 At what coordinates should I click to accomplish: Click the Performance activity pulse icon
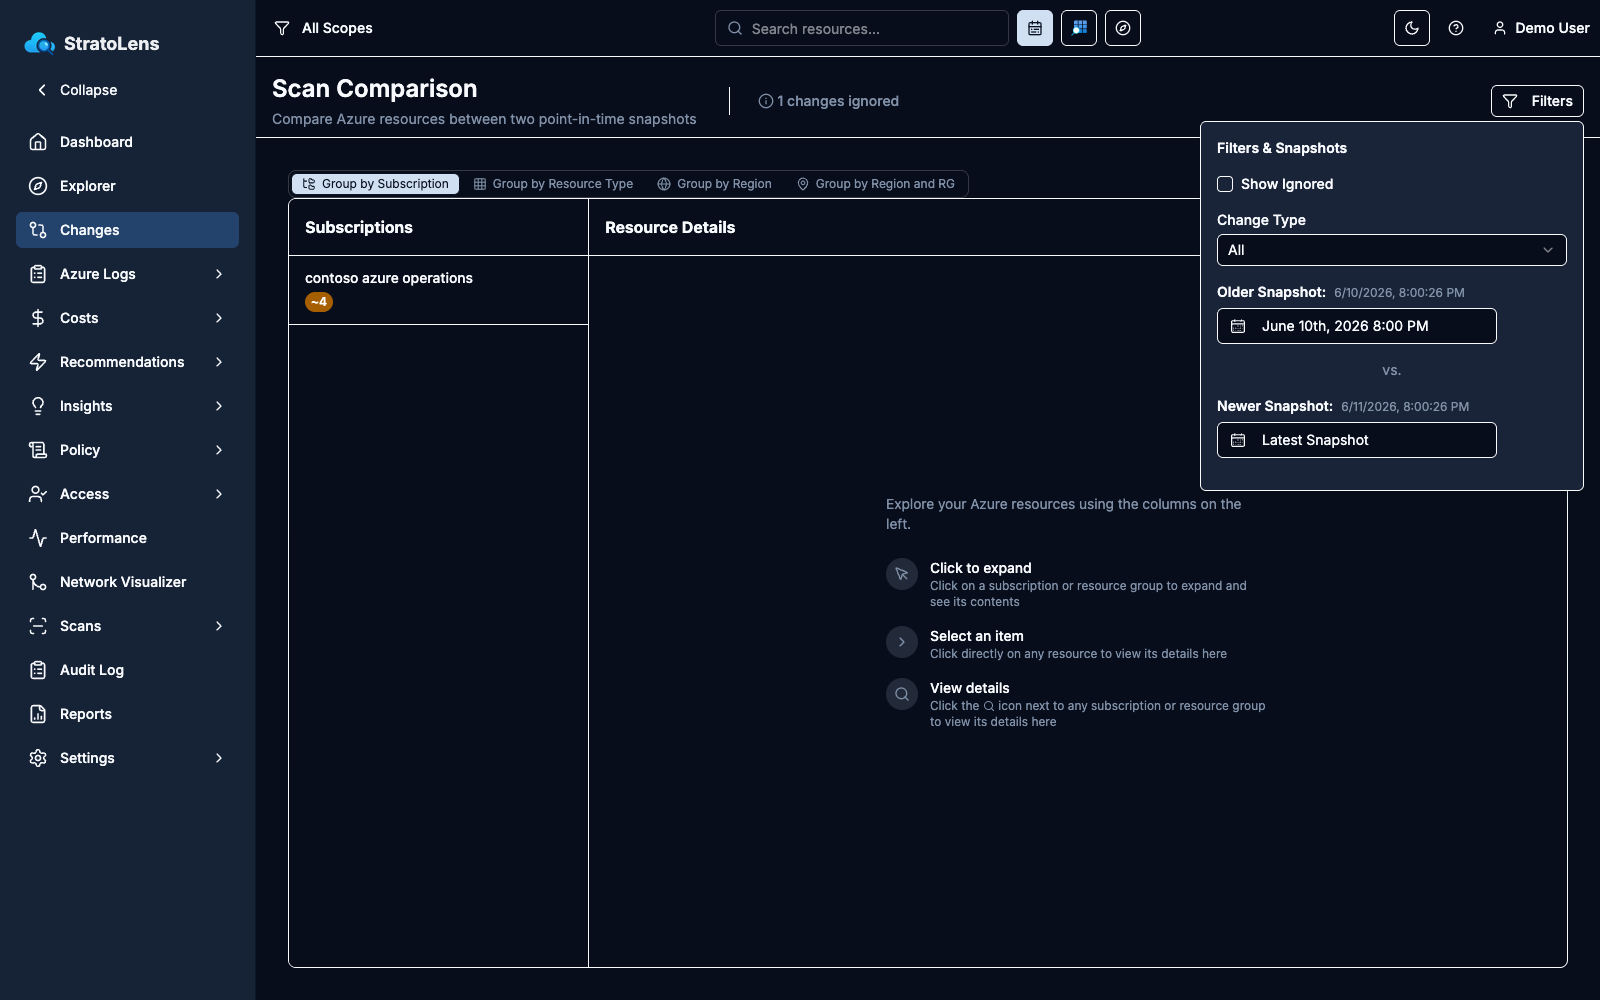(x=38, y=538)
